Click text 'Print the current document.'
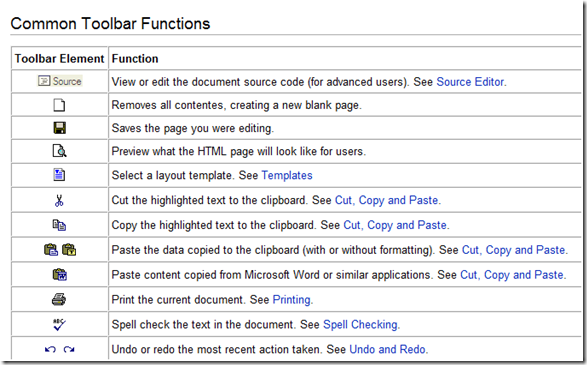Screen dimensions: 587x365 pyautogui.click(x=179, y=300)
